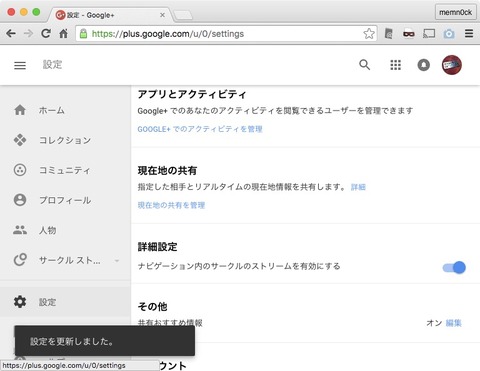This screenshot has width=480, height=371.
Task: Click the red mask extension icon
Action: pyautogui.click(x=409, y=34)
